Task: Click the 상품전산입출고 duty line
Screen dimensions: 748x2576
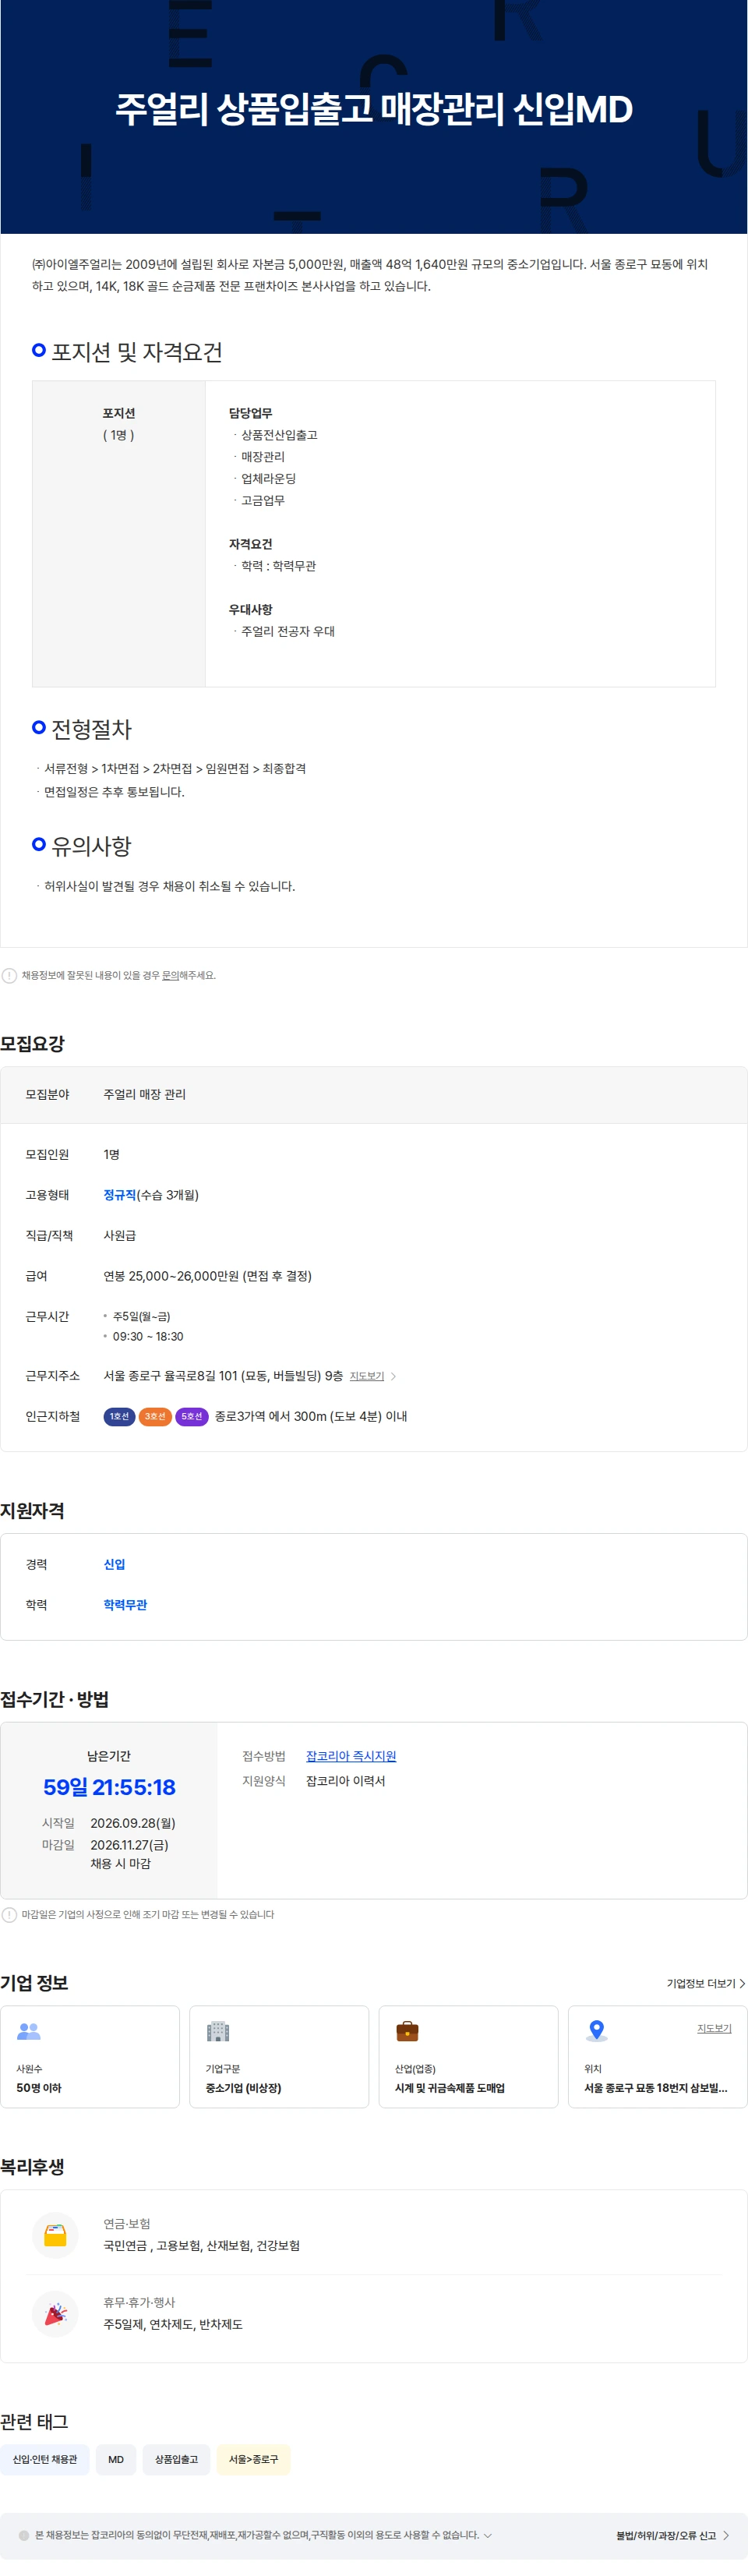Action: [279, 435]
